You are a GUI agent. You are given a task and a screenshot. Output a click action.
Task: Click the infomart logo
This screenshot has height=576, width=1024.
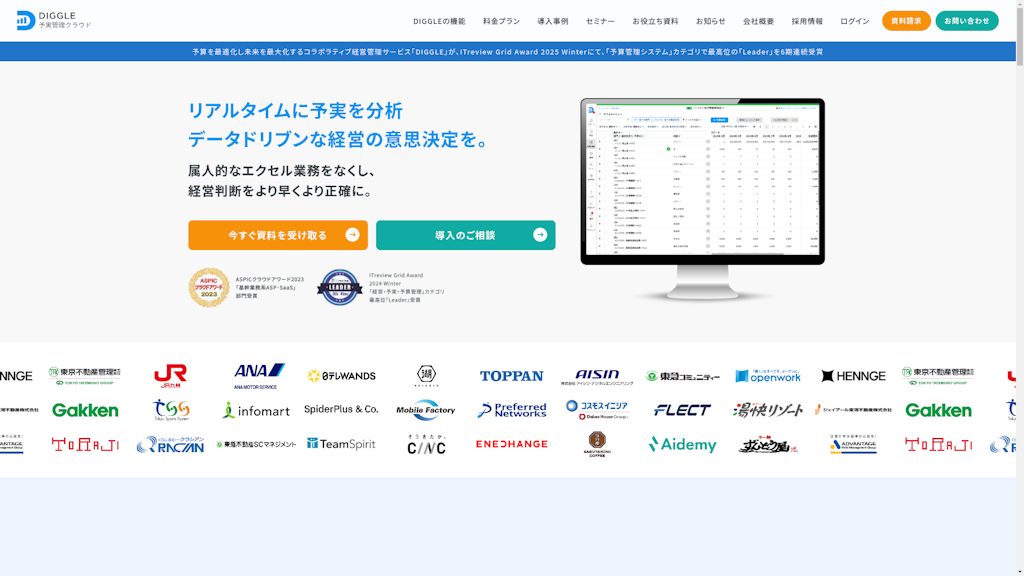pos(255,410)
